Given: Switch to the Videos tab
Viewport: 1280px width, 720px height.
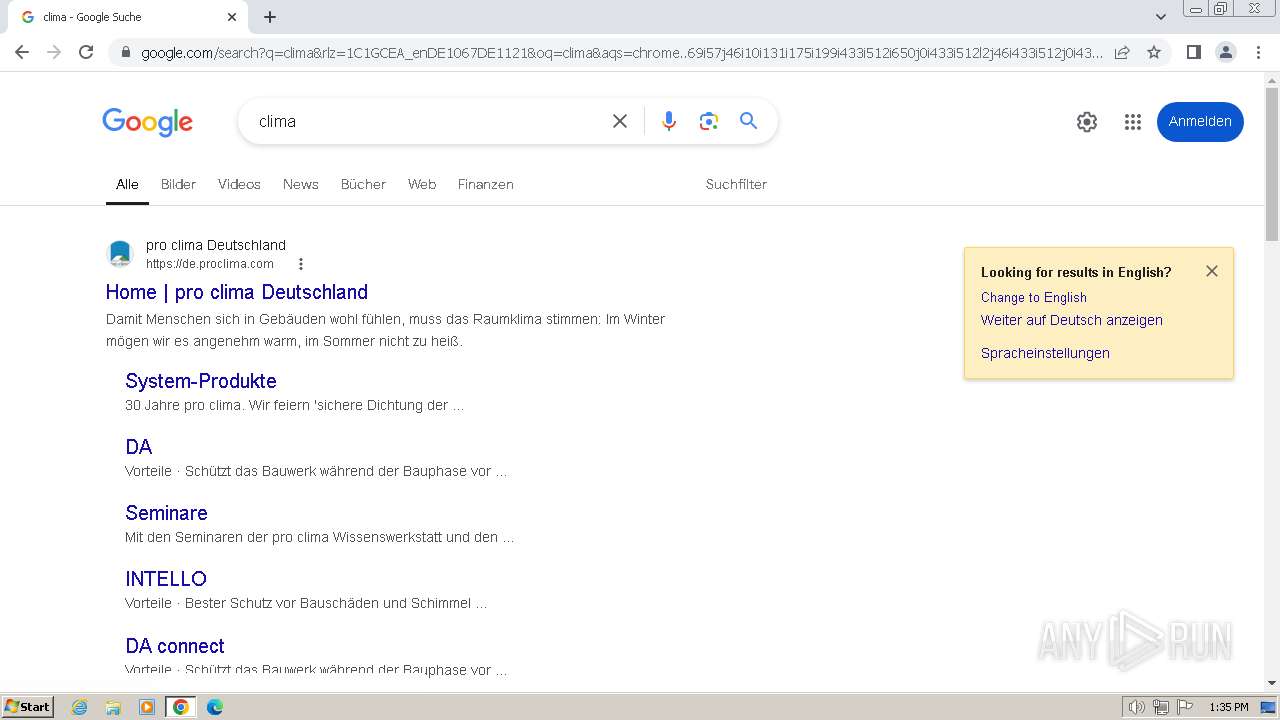Looking at the screenshot, I should pos(239,184).
